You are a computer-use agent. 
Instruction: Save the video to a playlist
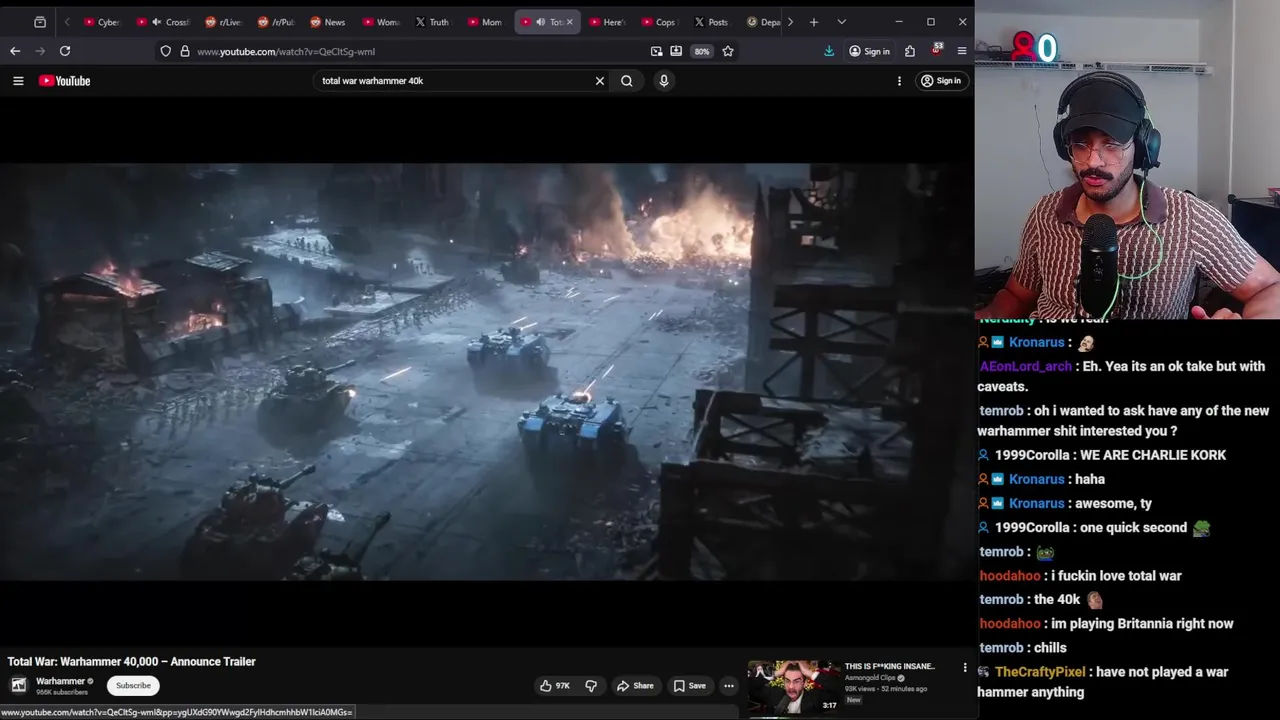coord(690,686)
